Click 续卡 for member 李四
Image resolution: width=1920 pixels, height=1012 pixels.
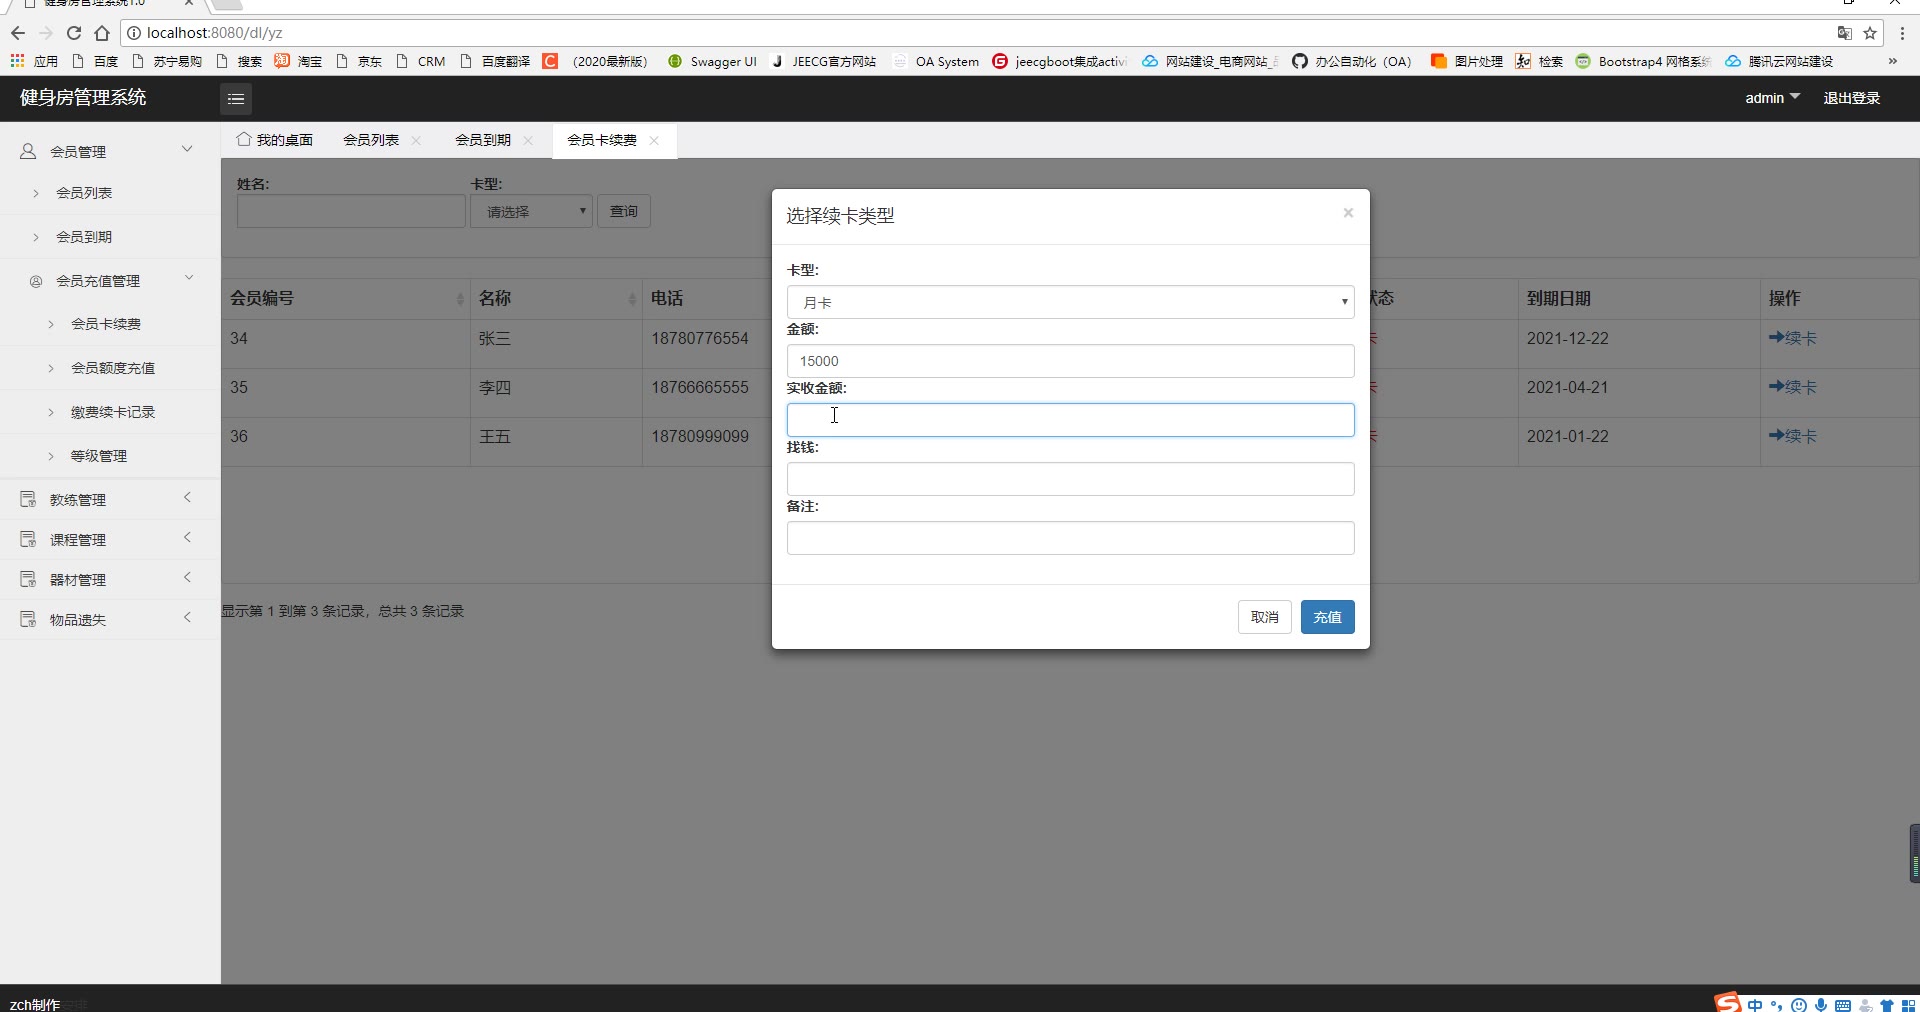tap(1792, 387)
